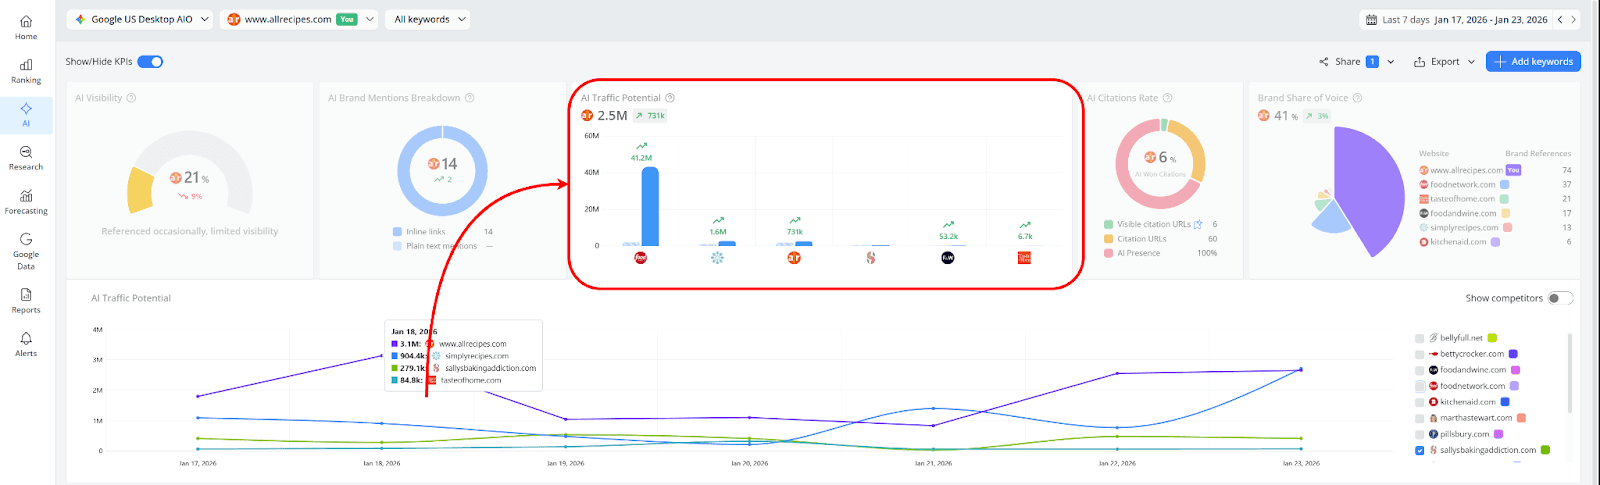Go to previous date range arrow

pyautogui.click(x=1559, y=19)
